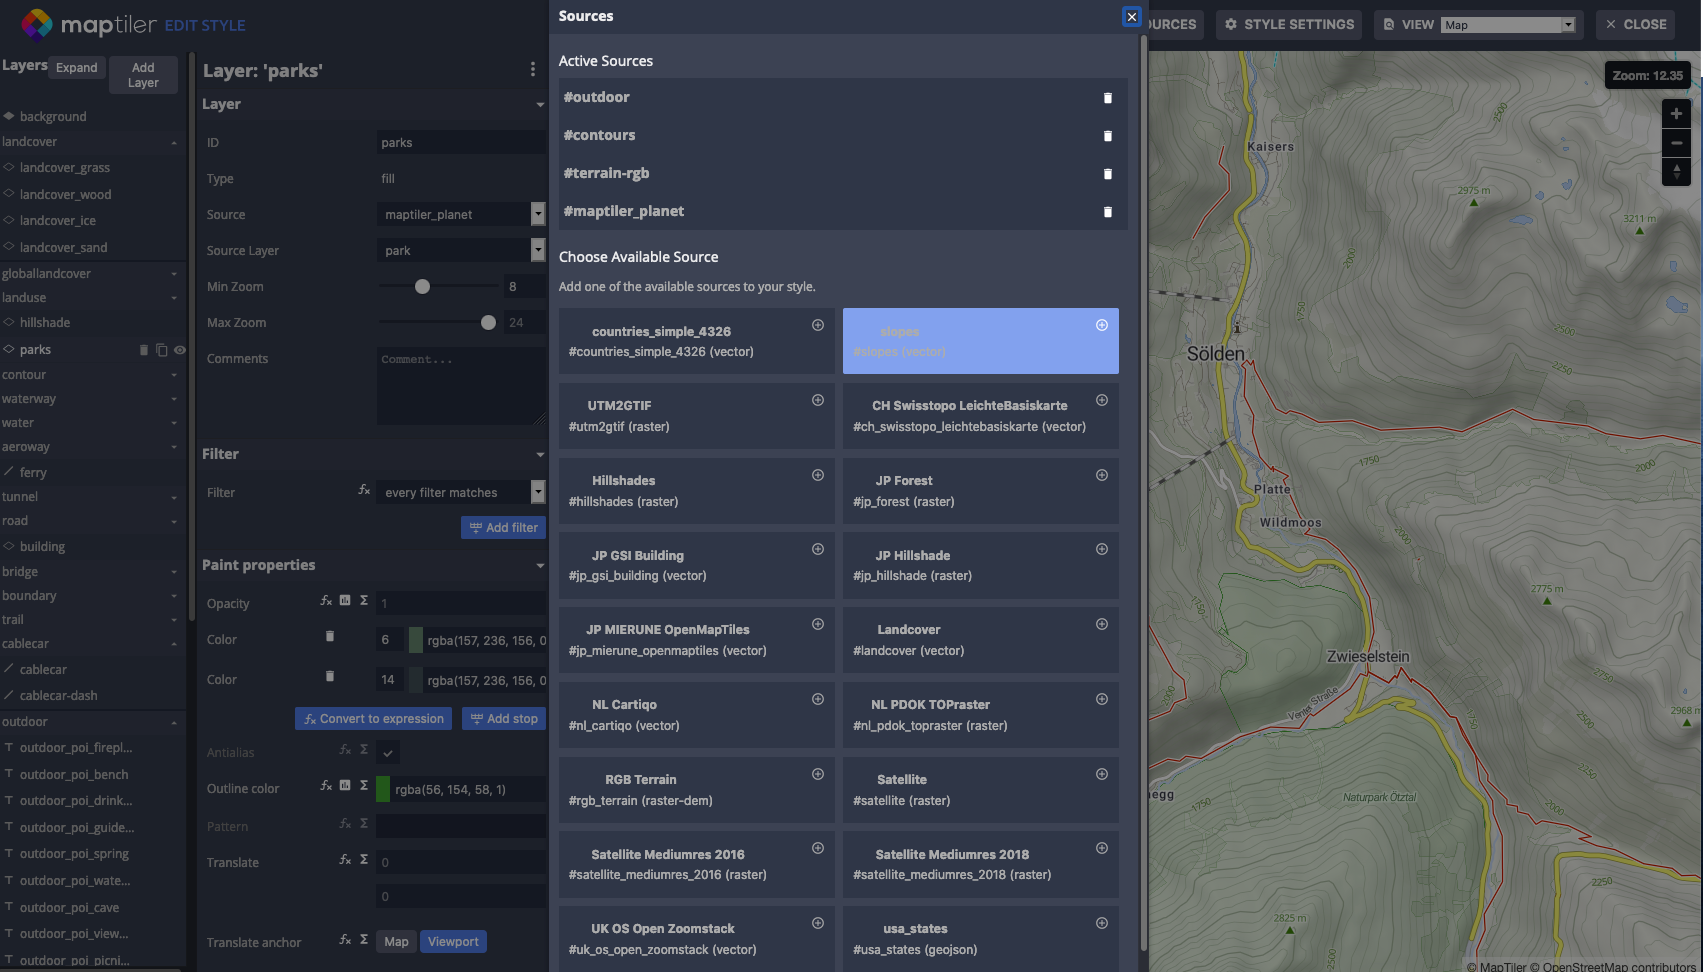1703x972 pixels.
Task: Add the Satellite source using plus icon
Action: [1101, 774]
